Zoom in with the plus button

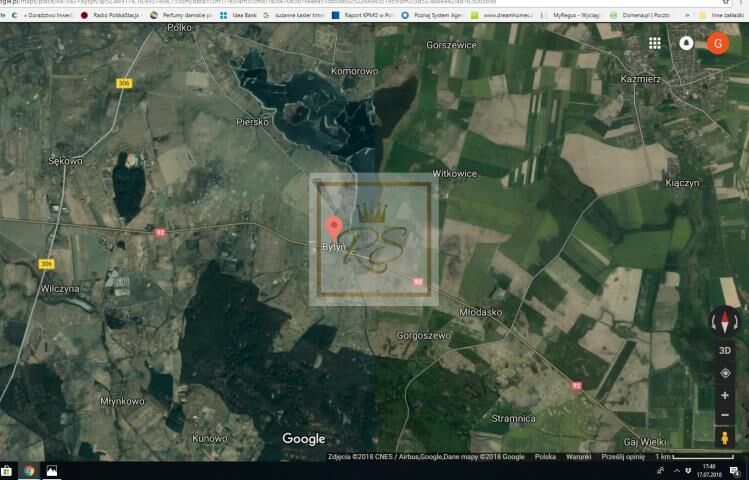point(725,395)
